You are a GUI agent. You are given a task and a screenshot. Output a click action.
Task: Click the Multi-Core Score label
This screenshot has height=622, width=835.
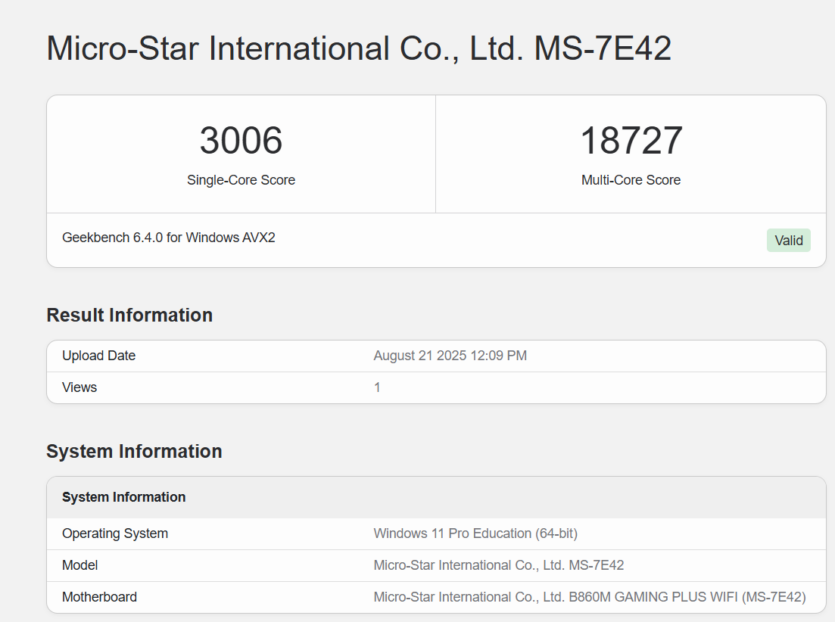point(631,180)
